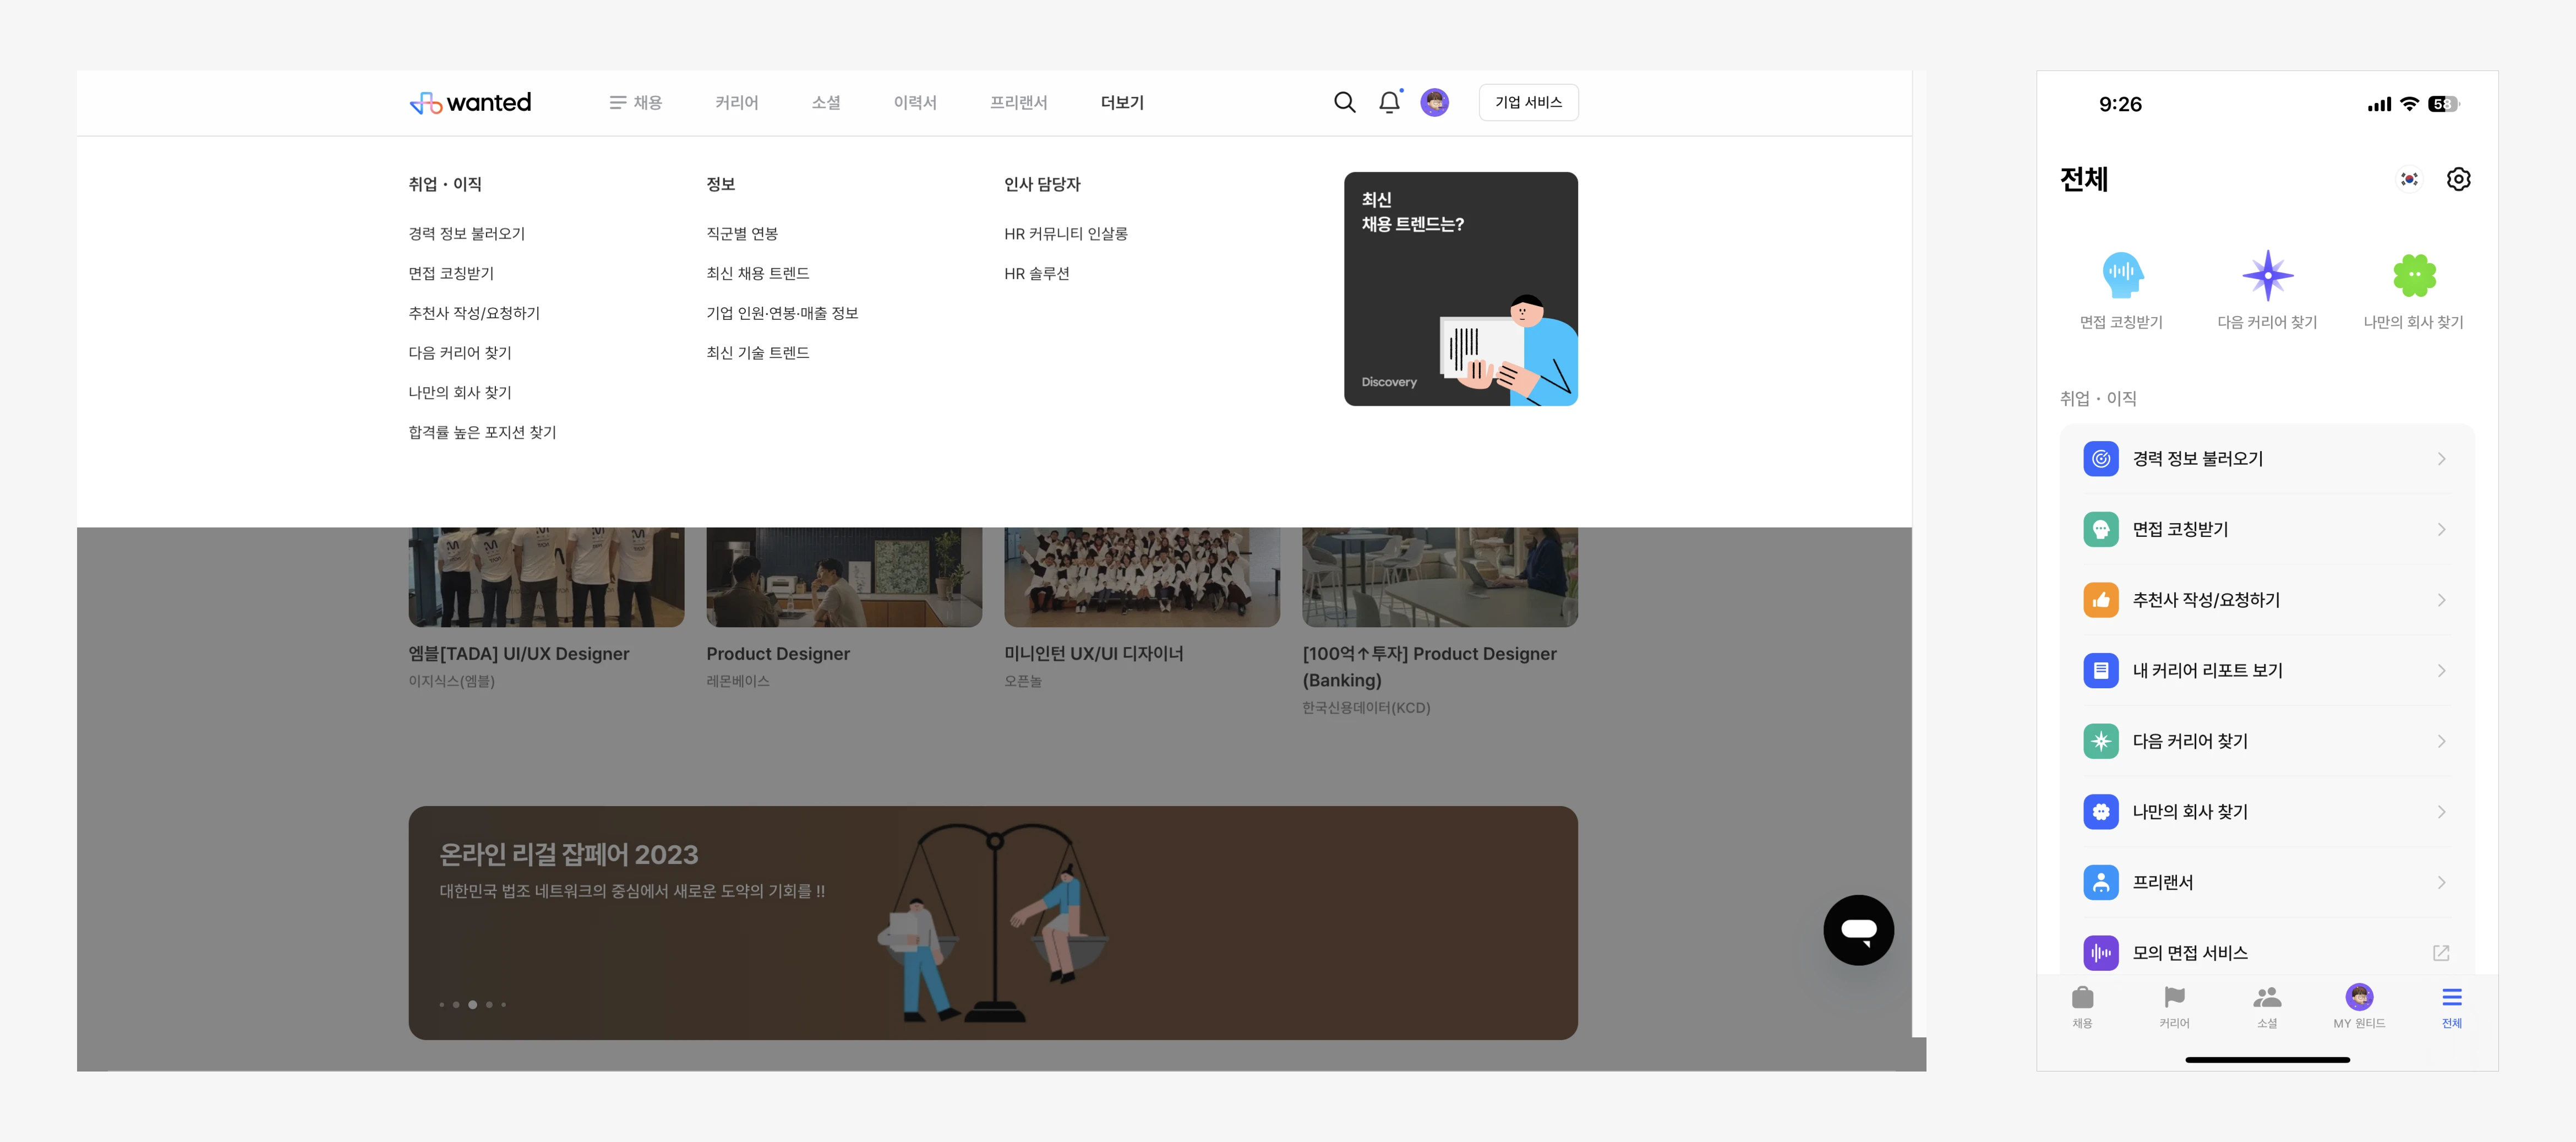
Task: Open the 직군별 연봉 link
Action: pos(741,233)
